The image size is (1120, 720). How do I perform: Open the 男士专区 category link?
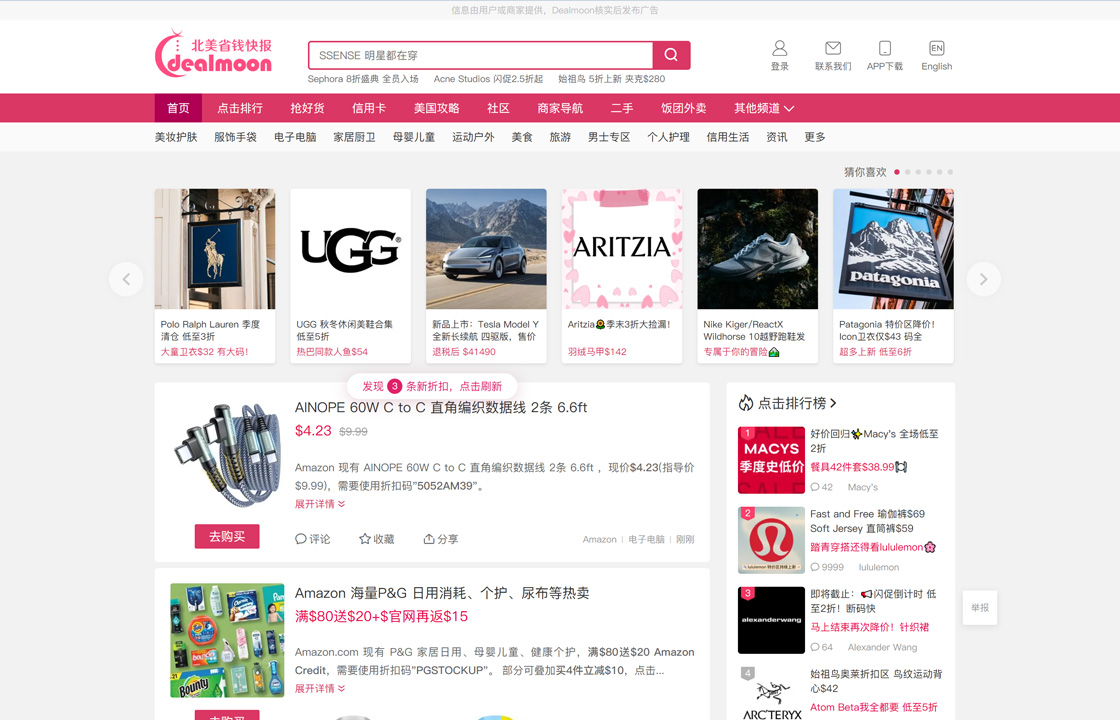tap(609, 137)
